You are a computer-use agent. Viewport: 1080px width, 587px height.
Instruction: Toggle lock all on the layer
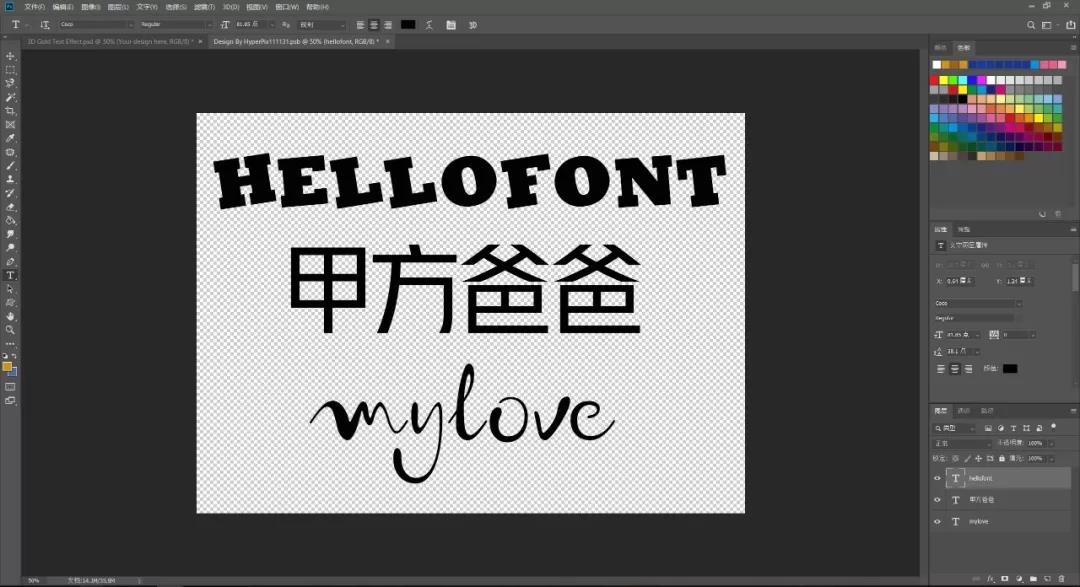pos(1002,458)
